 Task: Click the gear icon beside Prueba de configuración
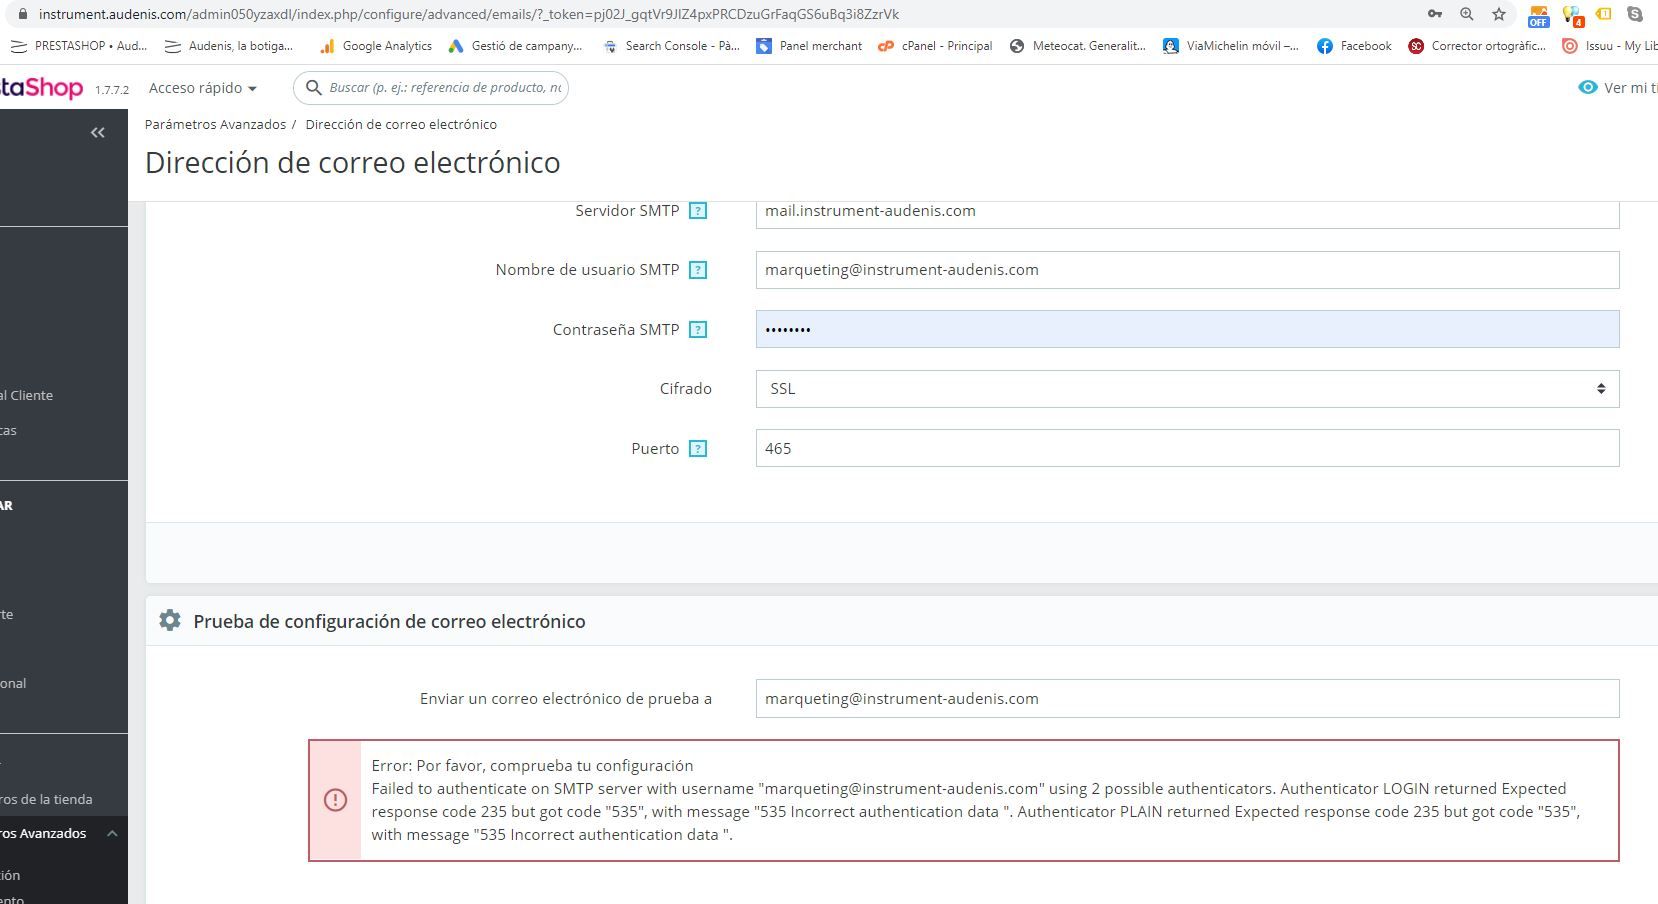170,621
